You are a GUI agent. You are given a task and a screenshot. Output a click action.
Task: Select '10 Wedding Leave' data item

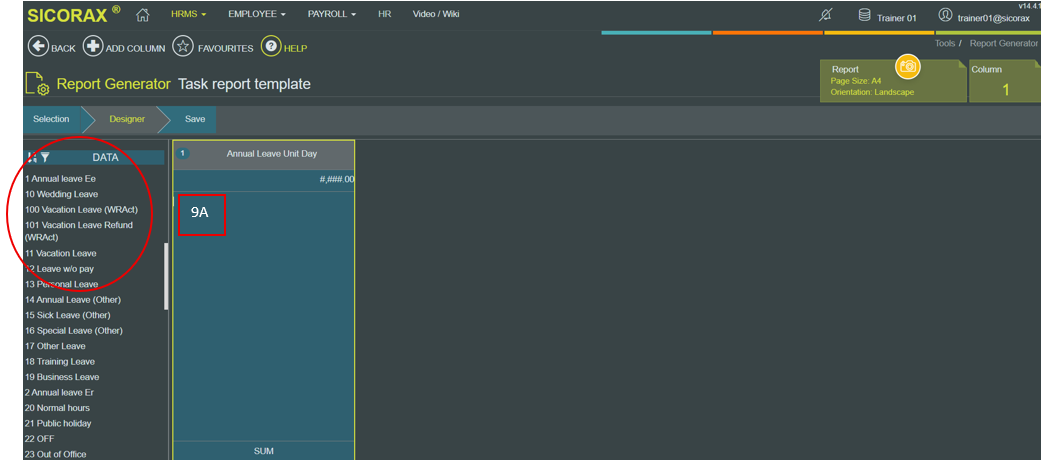click(62, 194)
